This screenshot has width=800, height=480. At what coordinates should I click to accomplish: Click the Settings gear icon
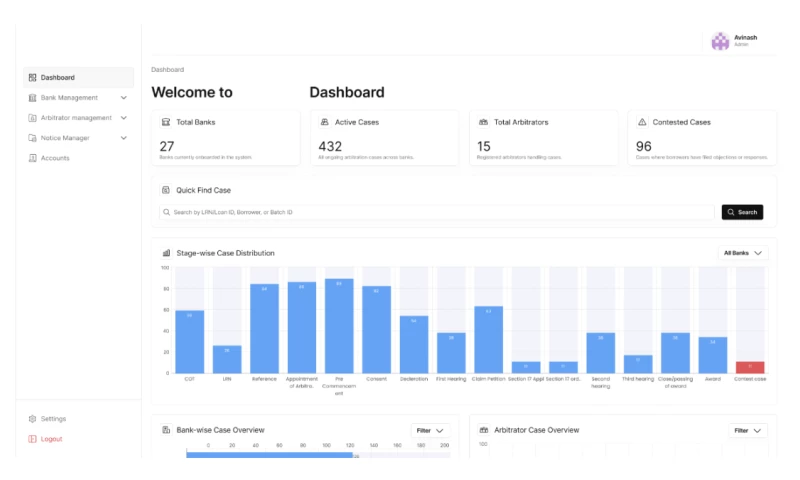[x=33, y=419]
